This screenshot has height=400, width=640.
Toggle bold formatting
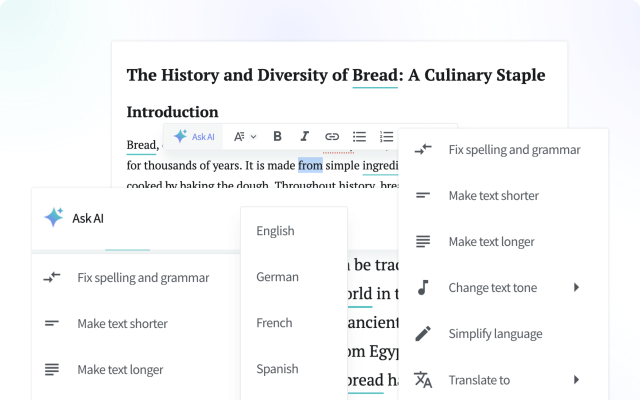pos(278,137)
